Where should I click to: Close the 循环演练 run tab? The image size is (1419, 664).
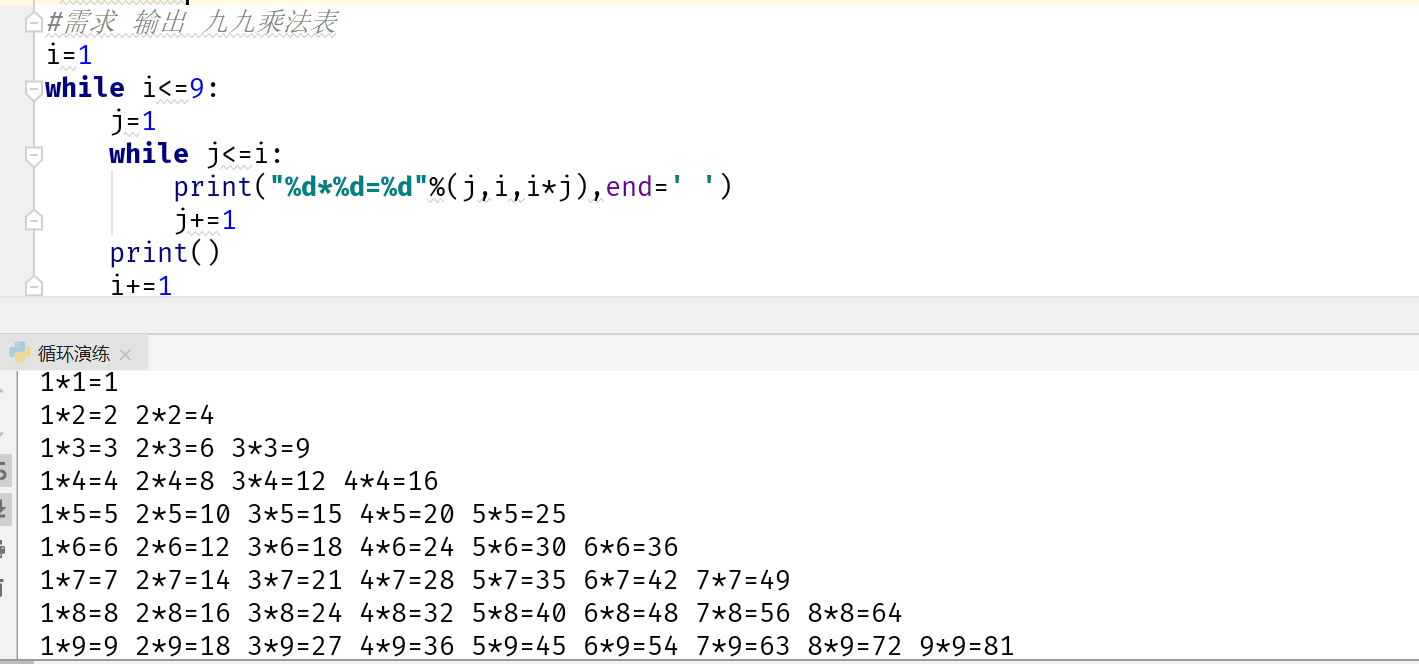[x=125, y=354]
